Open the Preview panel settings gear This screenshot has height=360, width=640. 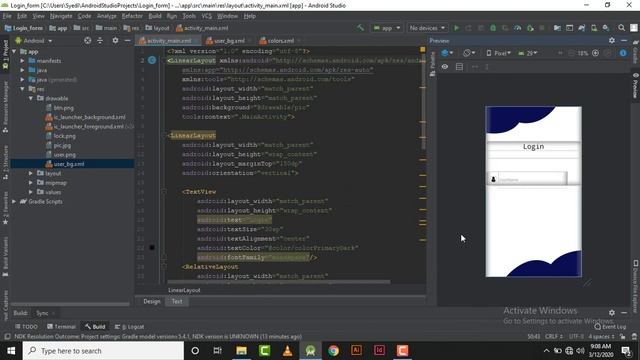click(x=611, y=40)
